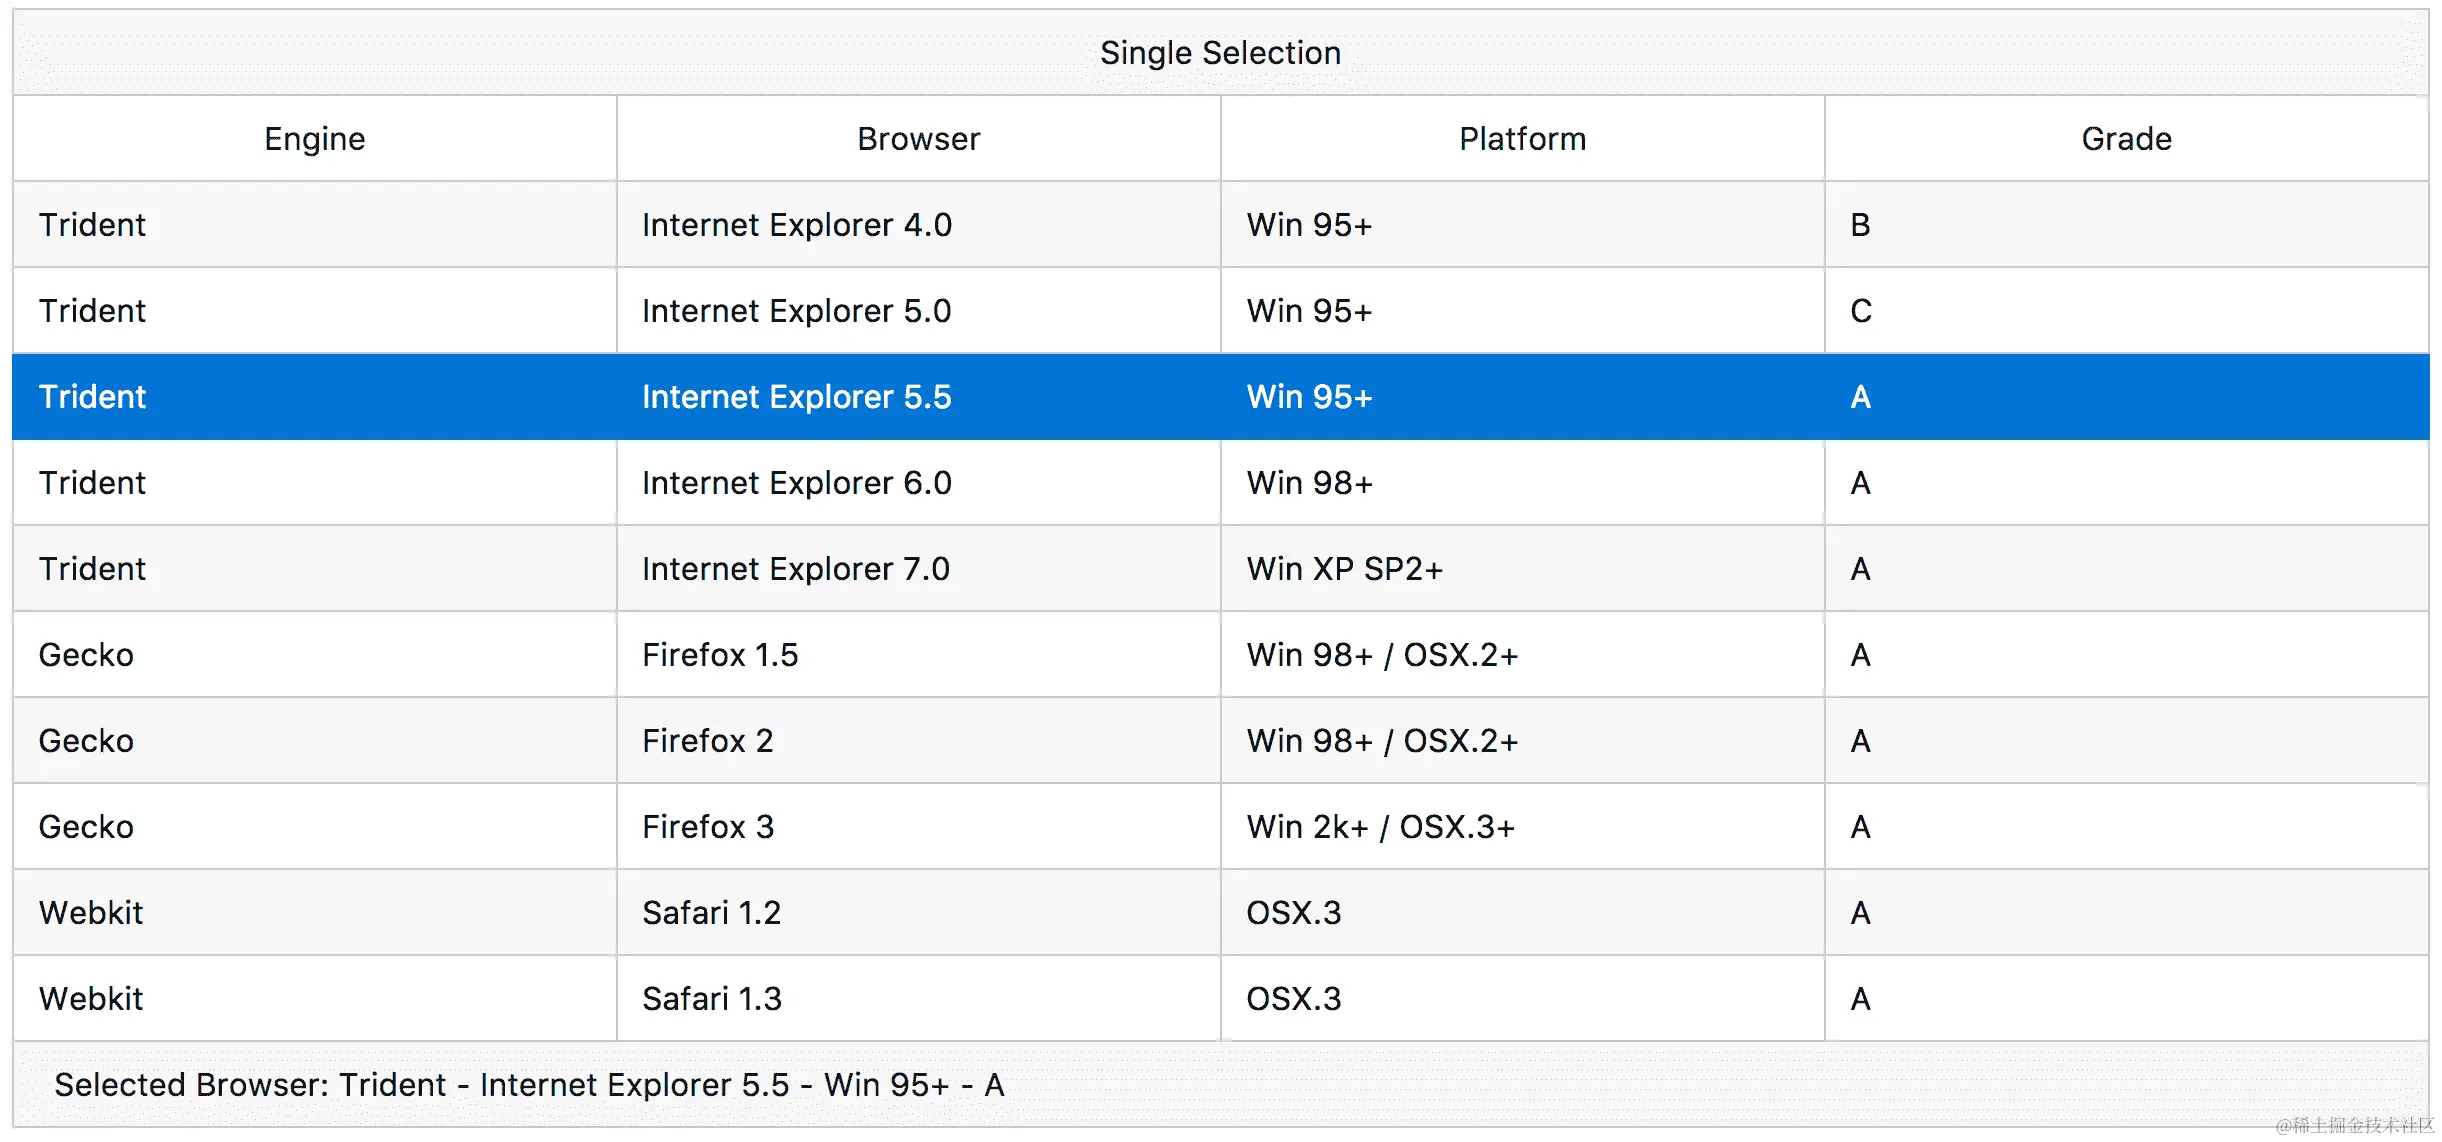Click the Grade column header
2442x1142 pixels.
(2126, 139)
